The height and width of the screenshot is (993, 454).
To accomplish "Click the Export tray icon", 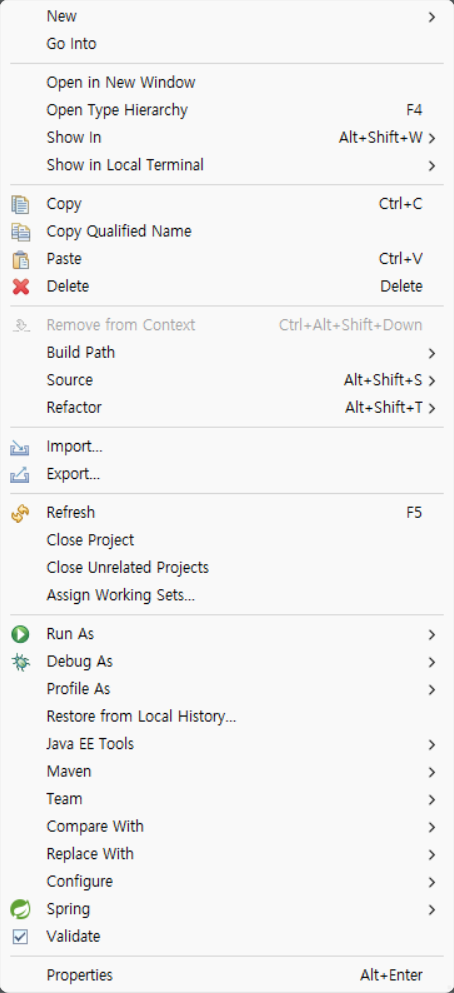I will (20, 474).
